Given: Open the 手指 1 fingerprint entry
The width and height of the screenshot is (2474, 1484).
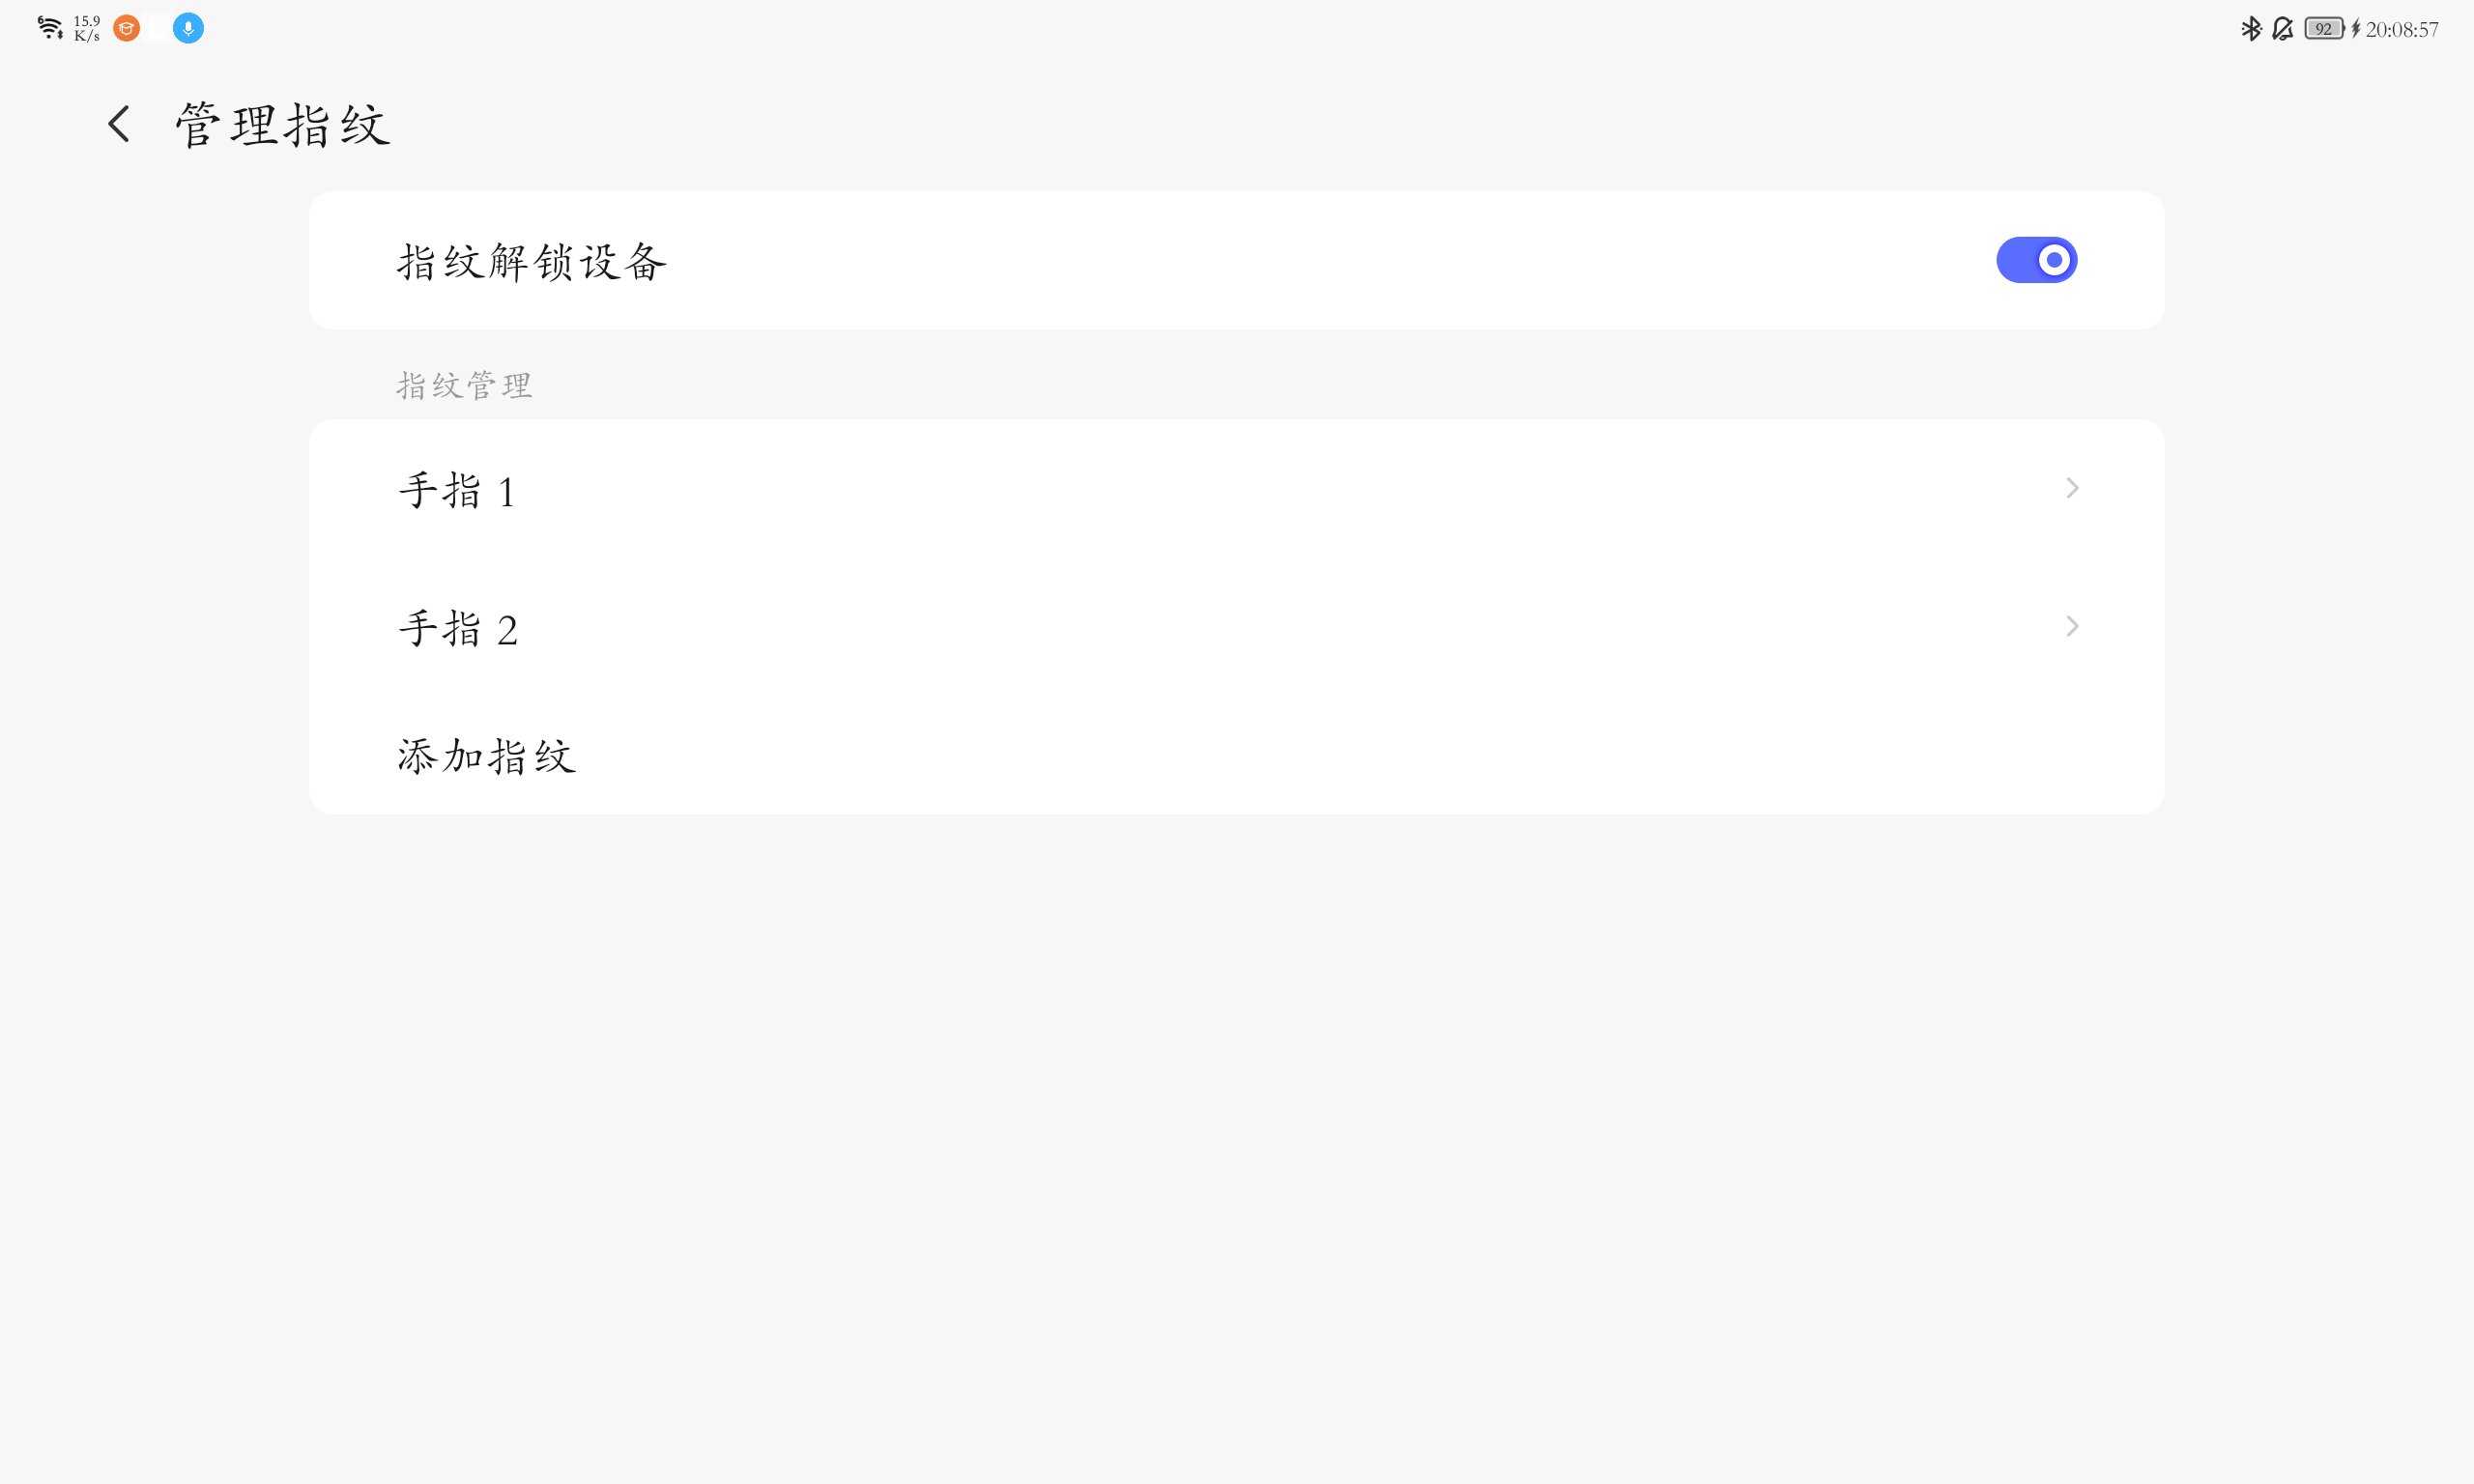Looking at the screenshot, I should [x=1237, y=489].
